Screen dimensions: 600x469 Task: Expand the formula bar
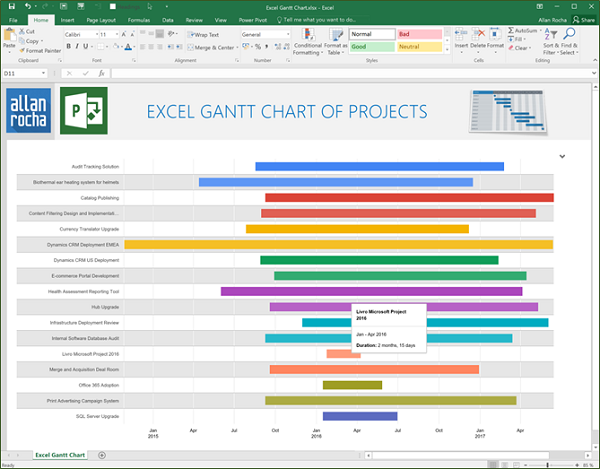coord(594,73)
